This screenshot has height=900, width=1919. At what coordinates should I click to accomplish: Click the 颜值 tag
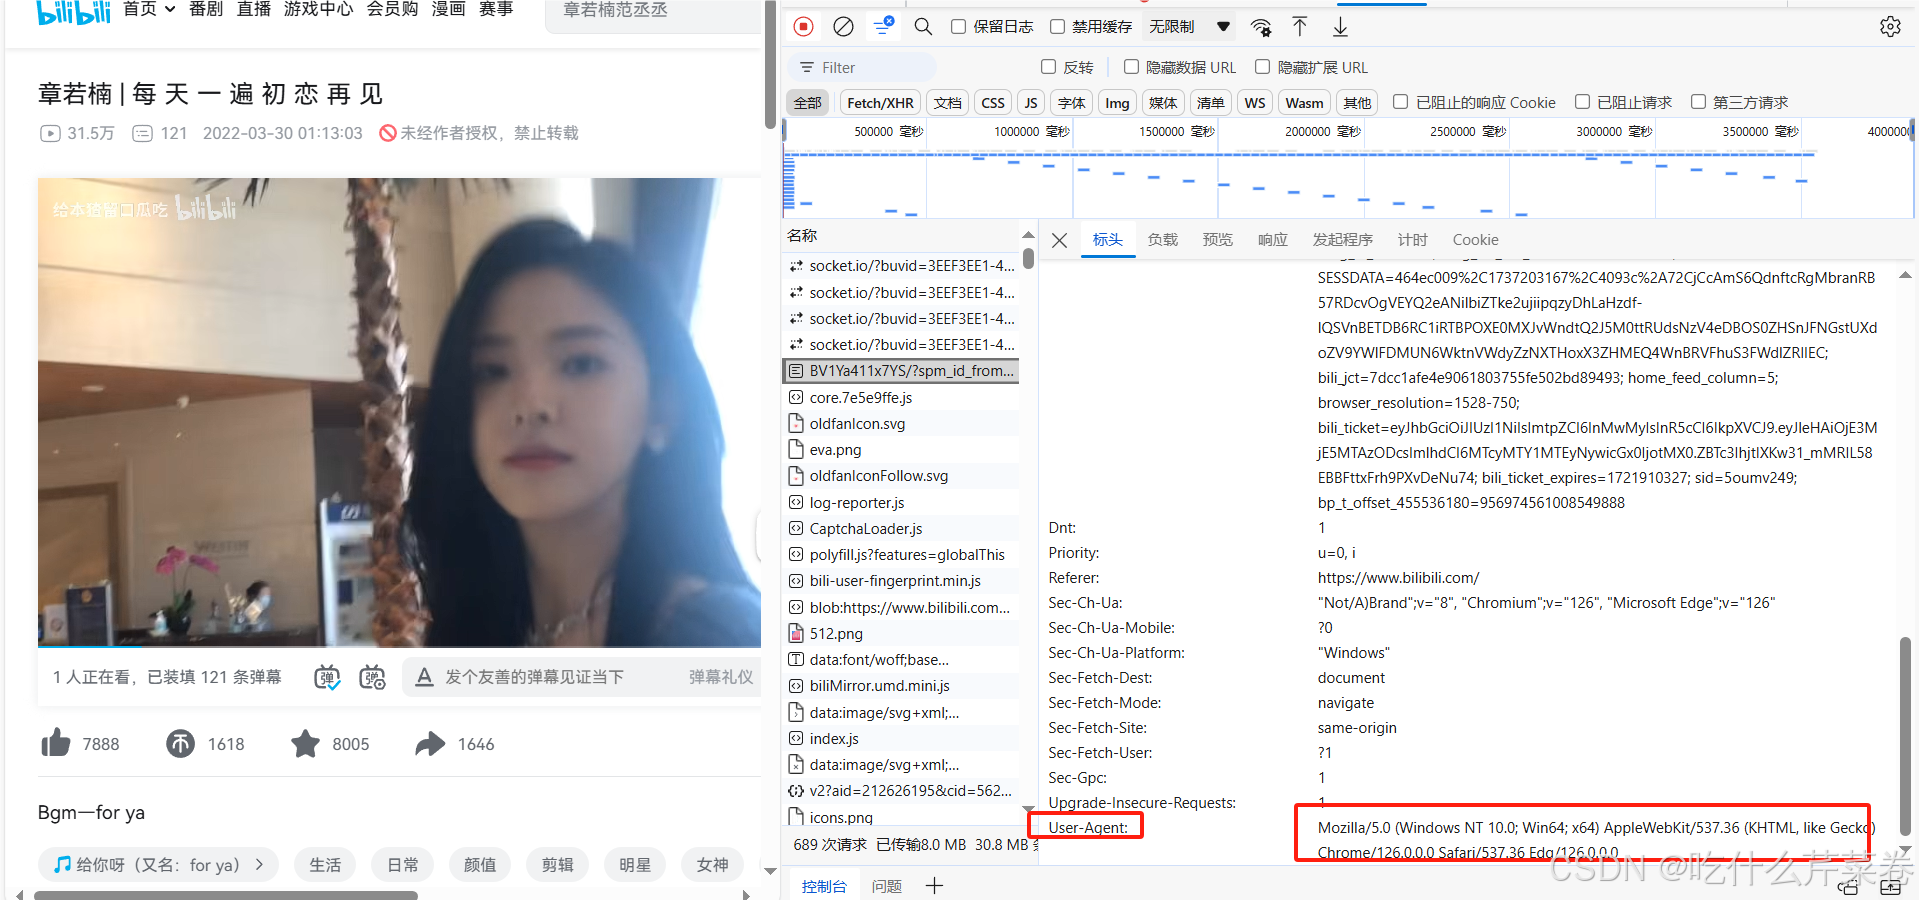[480, 864]
